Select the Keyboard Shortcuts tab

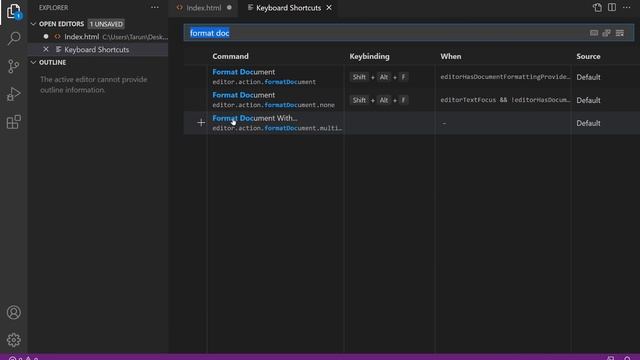[288, 8]
